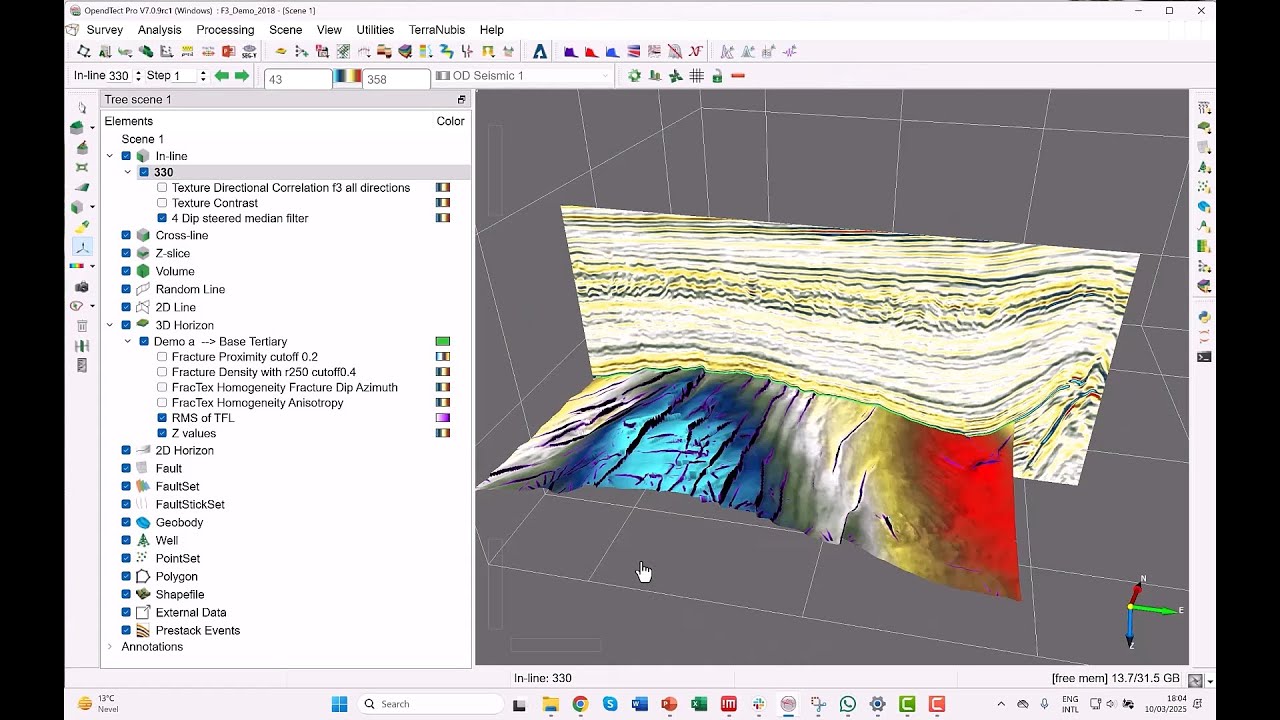Click the color range minimum field 43
The image size is (1280, 720).
pos(298,79)
